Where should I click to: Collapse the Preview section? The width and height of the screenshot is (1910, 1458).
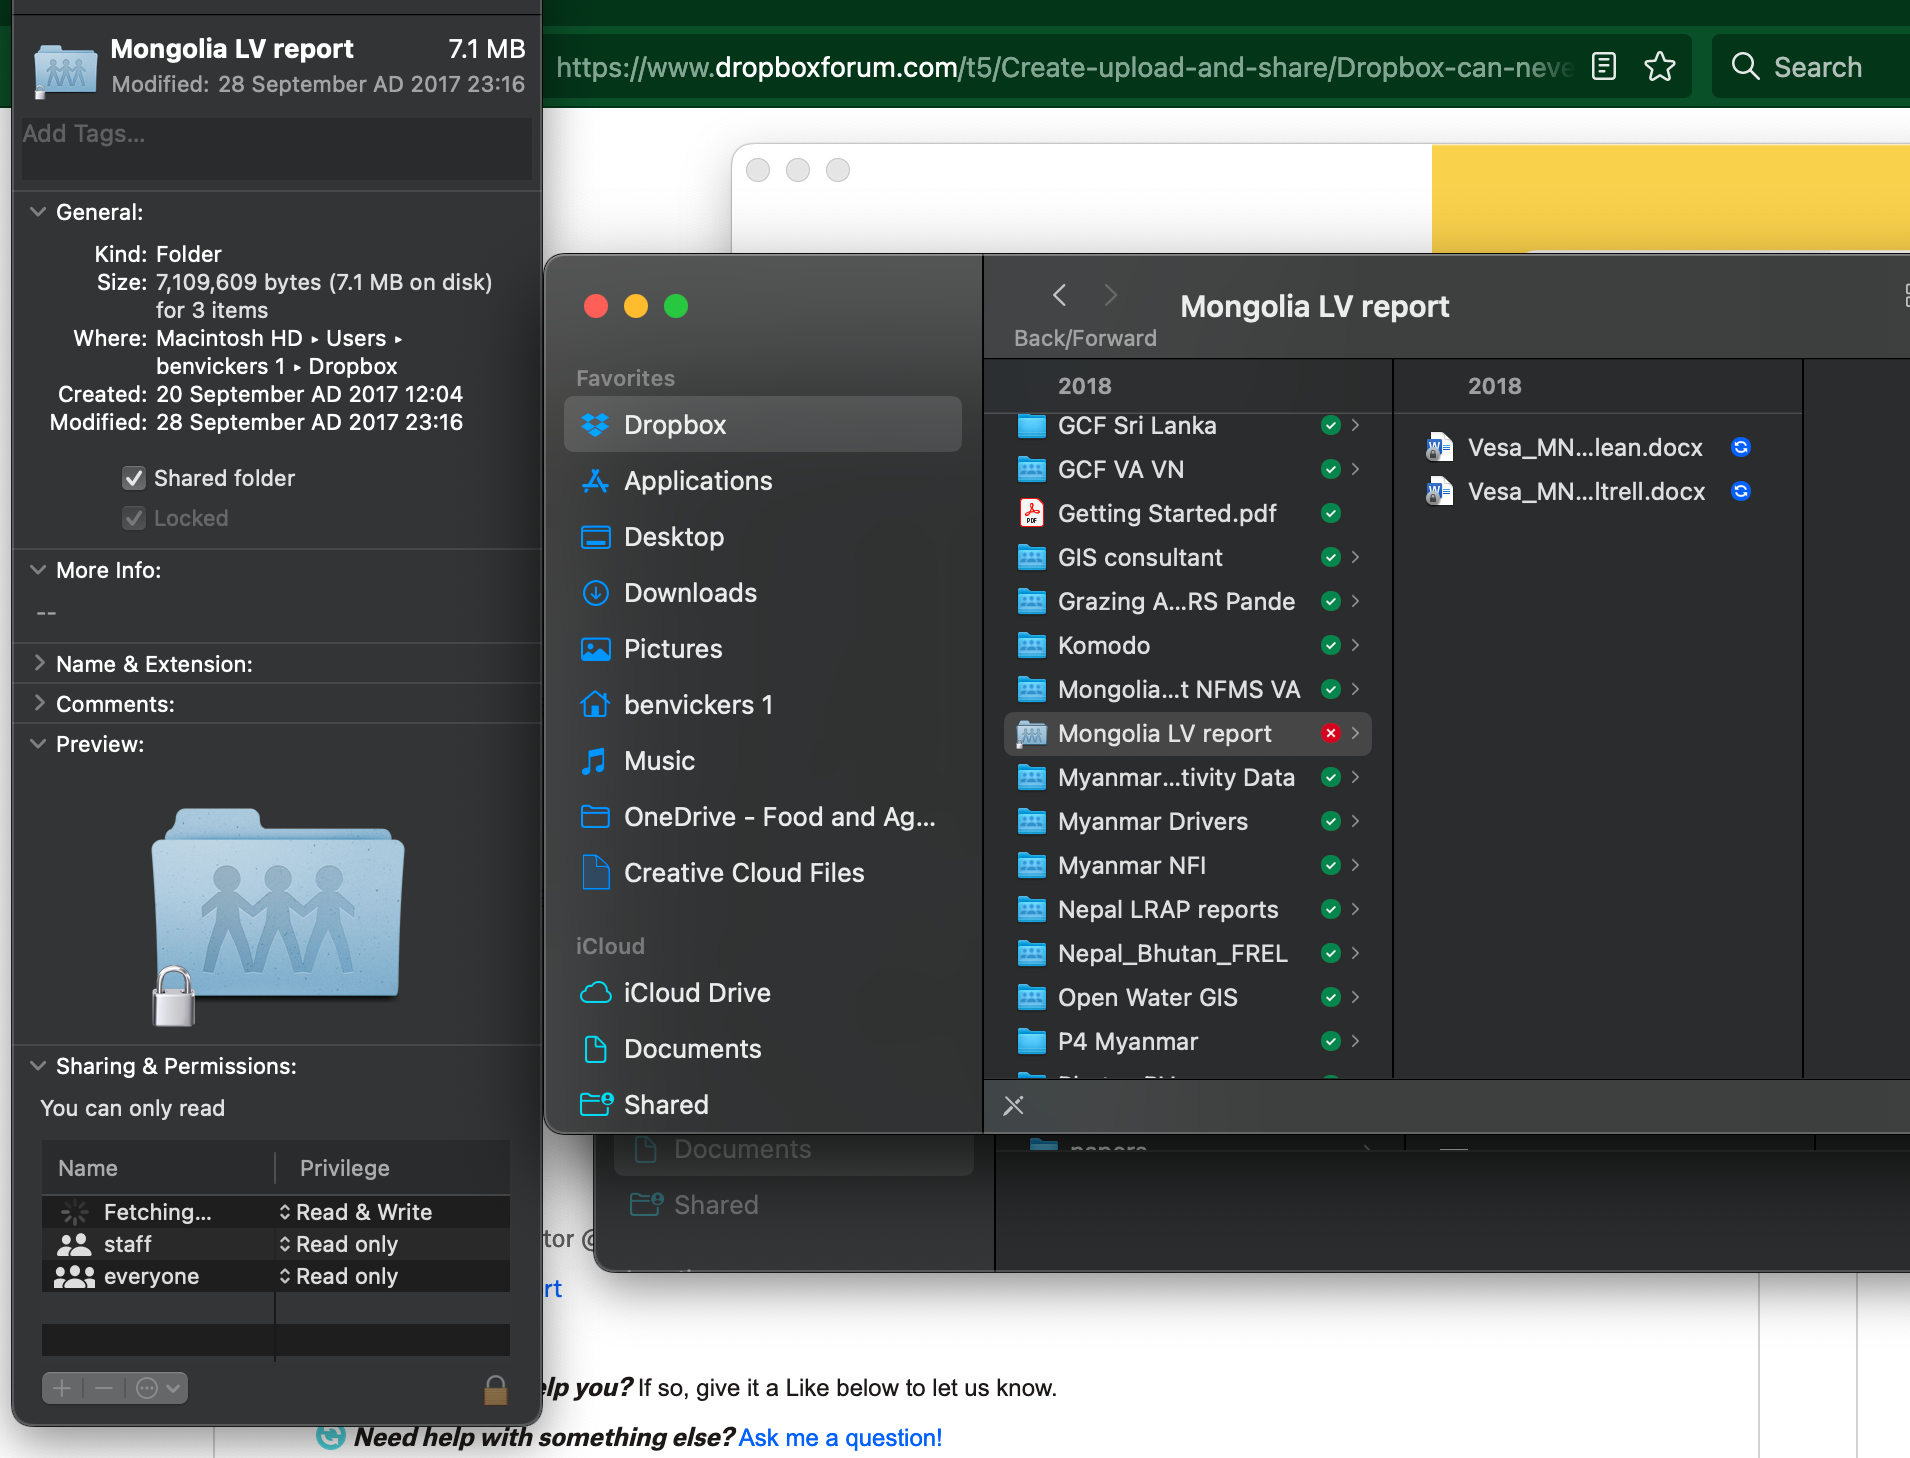coord(38,744)
